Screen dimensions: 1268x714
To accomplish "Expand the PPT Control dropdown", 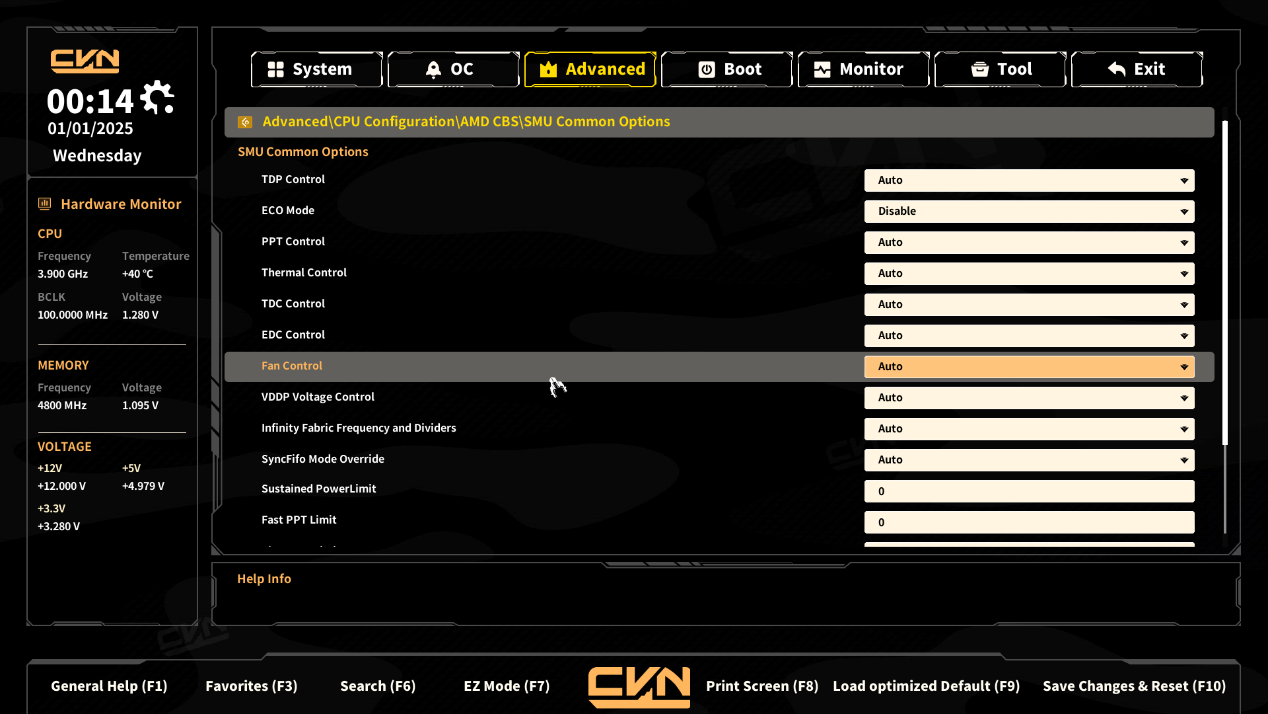I will coord(1029,243).
